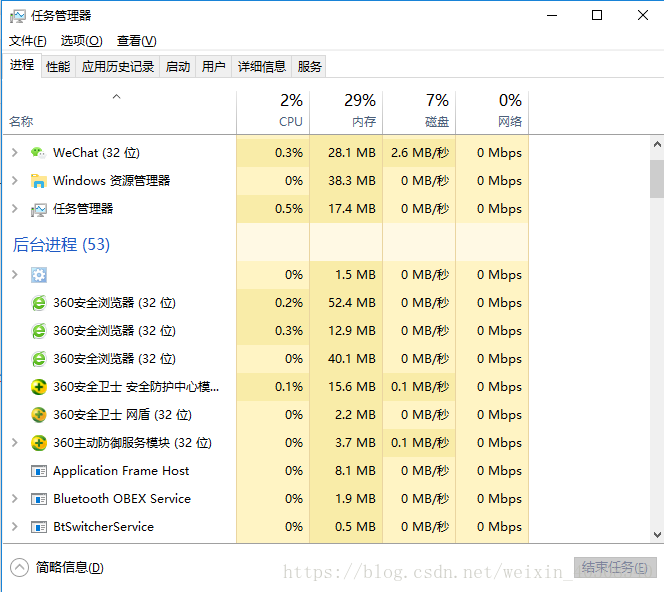Click the scrollbar up arrow
664x592 pixels.
(657, 145)
